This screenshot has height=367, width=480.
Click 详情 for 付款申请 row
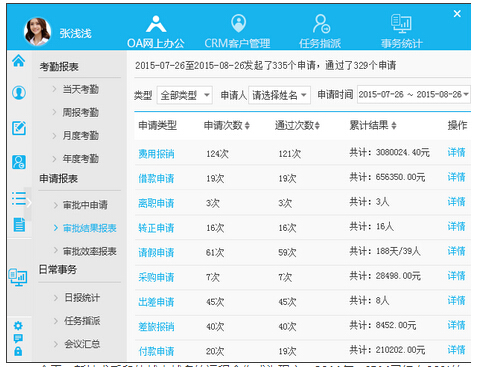456,350
